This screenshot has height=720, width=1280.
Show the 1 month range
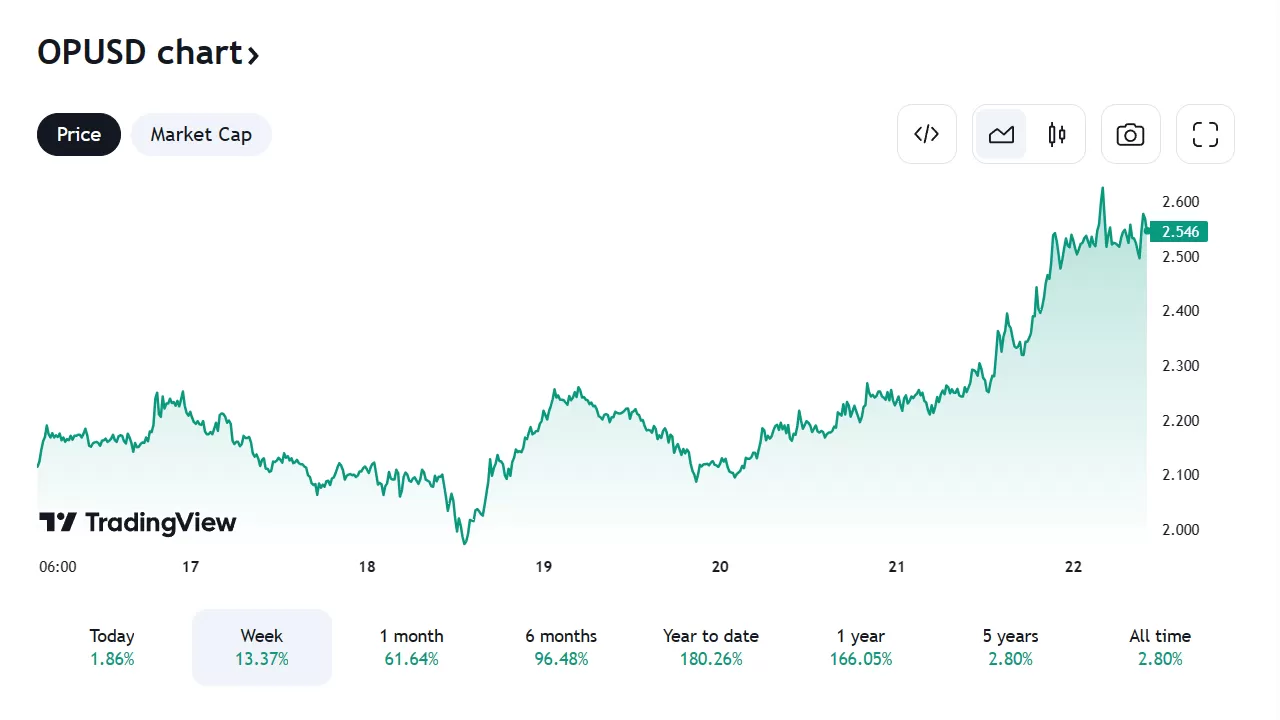(x=411, y=647)
